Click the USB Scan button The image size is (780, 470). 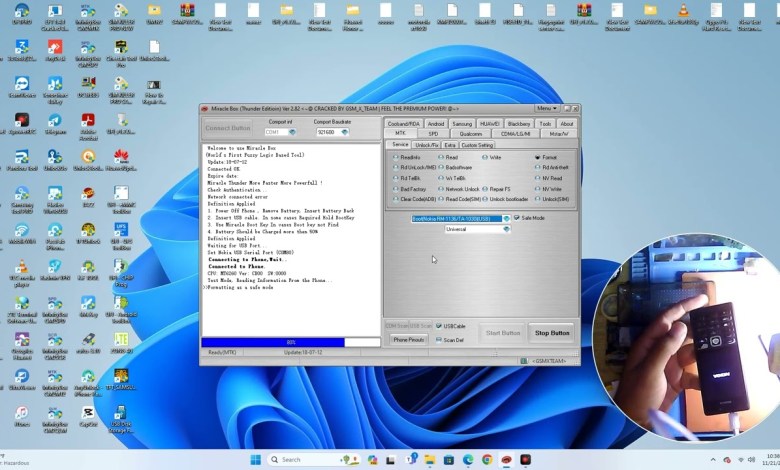pos(420,326)
